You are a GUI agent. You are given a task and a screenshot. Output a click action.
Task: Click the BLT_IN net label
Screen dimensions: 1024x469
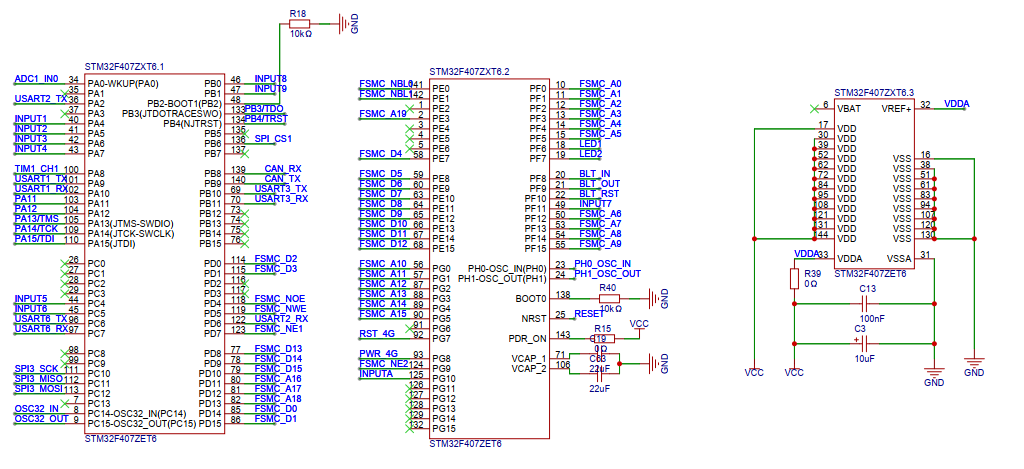coord(595,174)
